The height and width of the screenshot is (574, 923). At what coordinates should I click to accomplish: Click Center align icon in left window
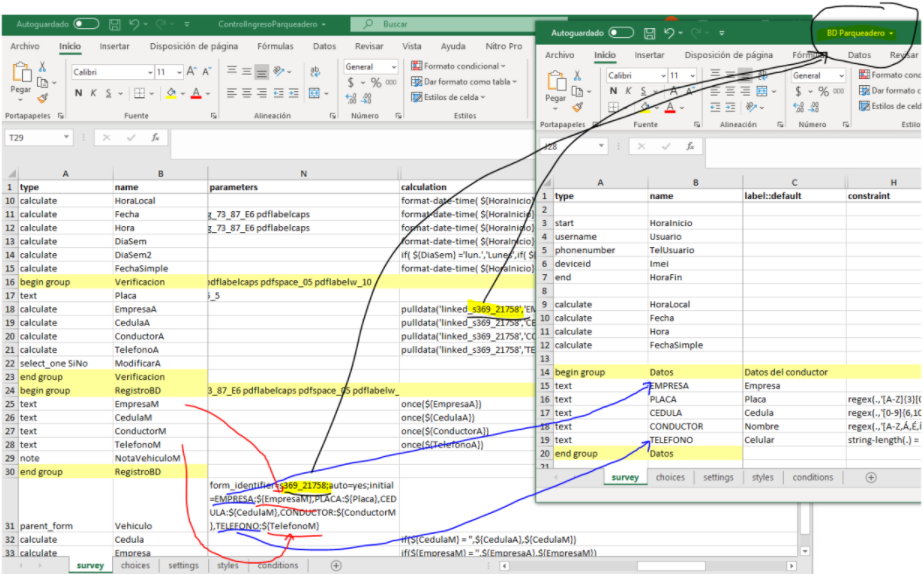[x=247, y=93]
